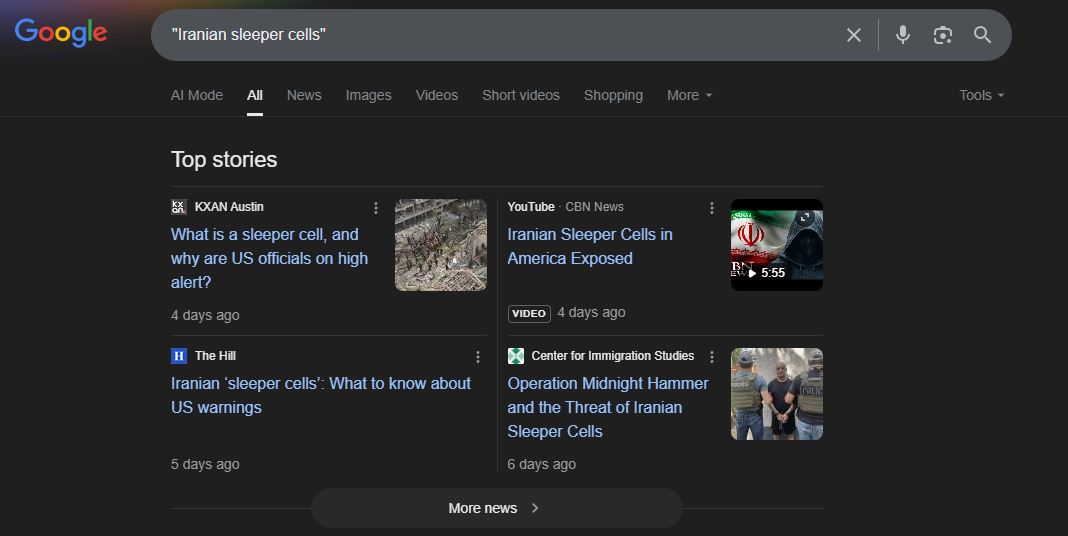Open options menu for Center for Immigration Studies story
Viewport: 1068px width, 536px height.
tap(712, 357)
